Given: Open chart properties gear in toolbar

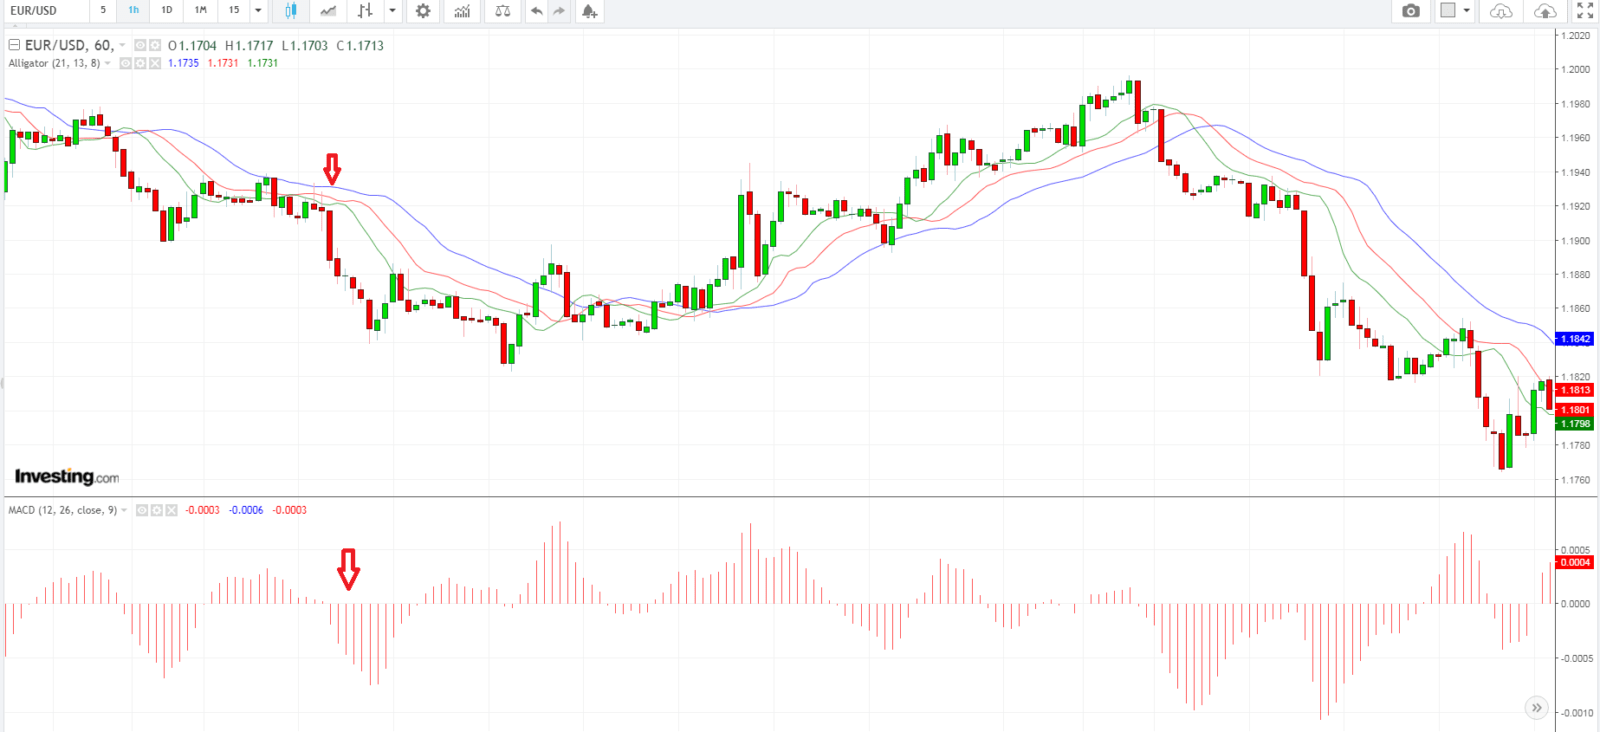Looking at the screenshot, I should tap(423, 11).
